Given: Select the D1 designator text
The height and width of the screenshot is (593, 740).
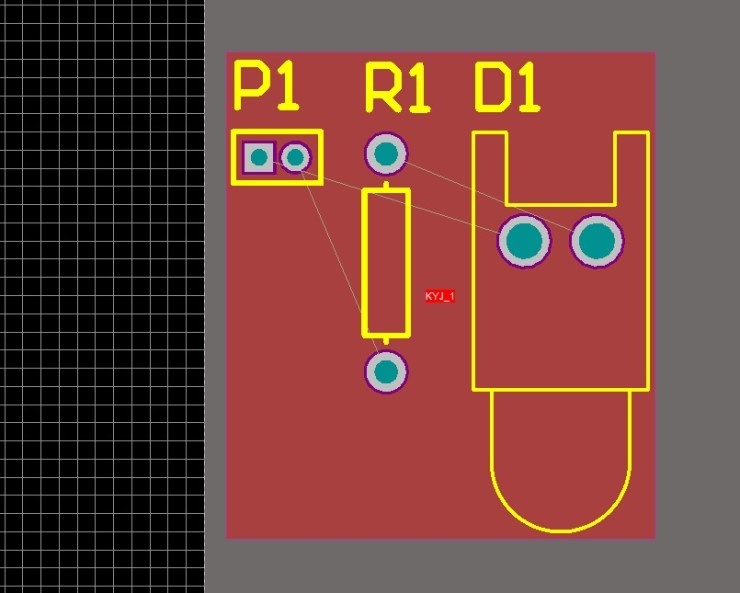Looking at the screenshot, I should pos(507,87).
